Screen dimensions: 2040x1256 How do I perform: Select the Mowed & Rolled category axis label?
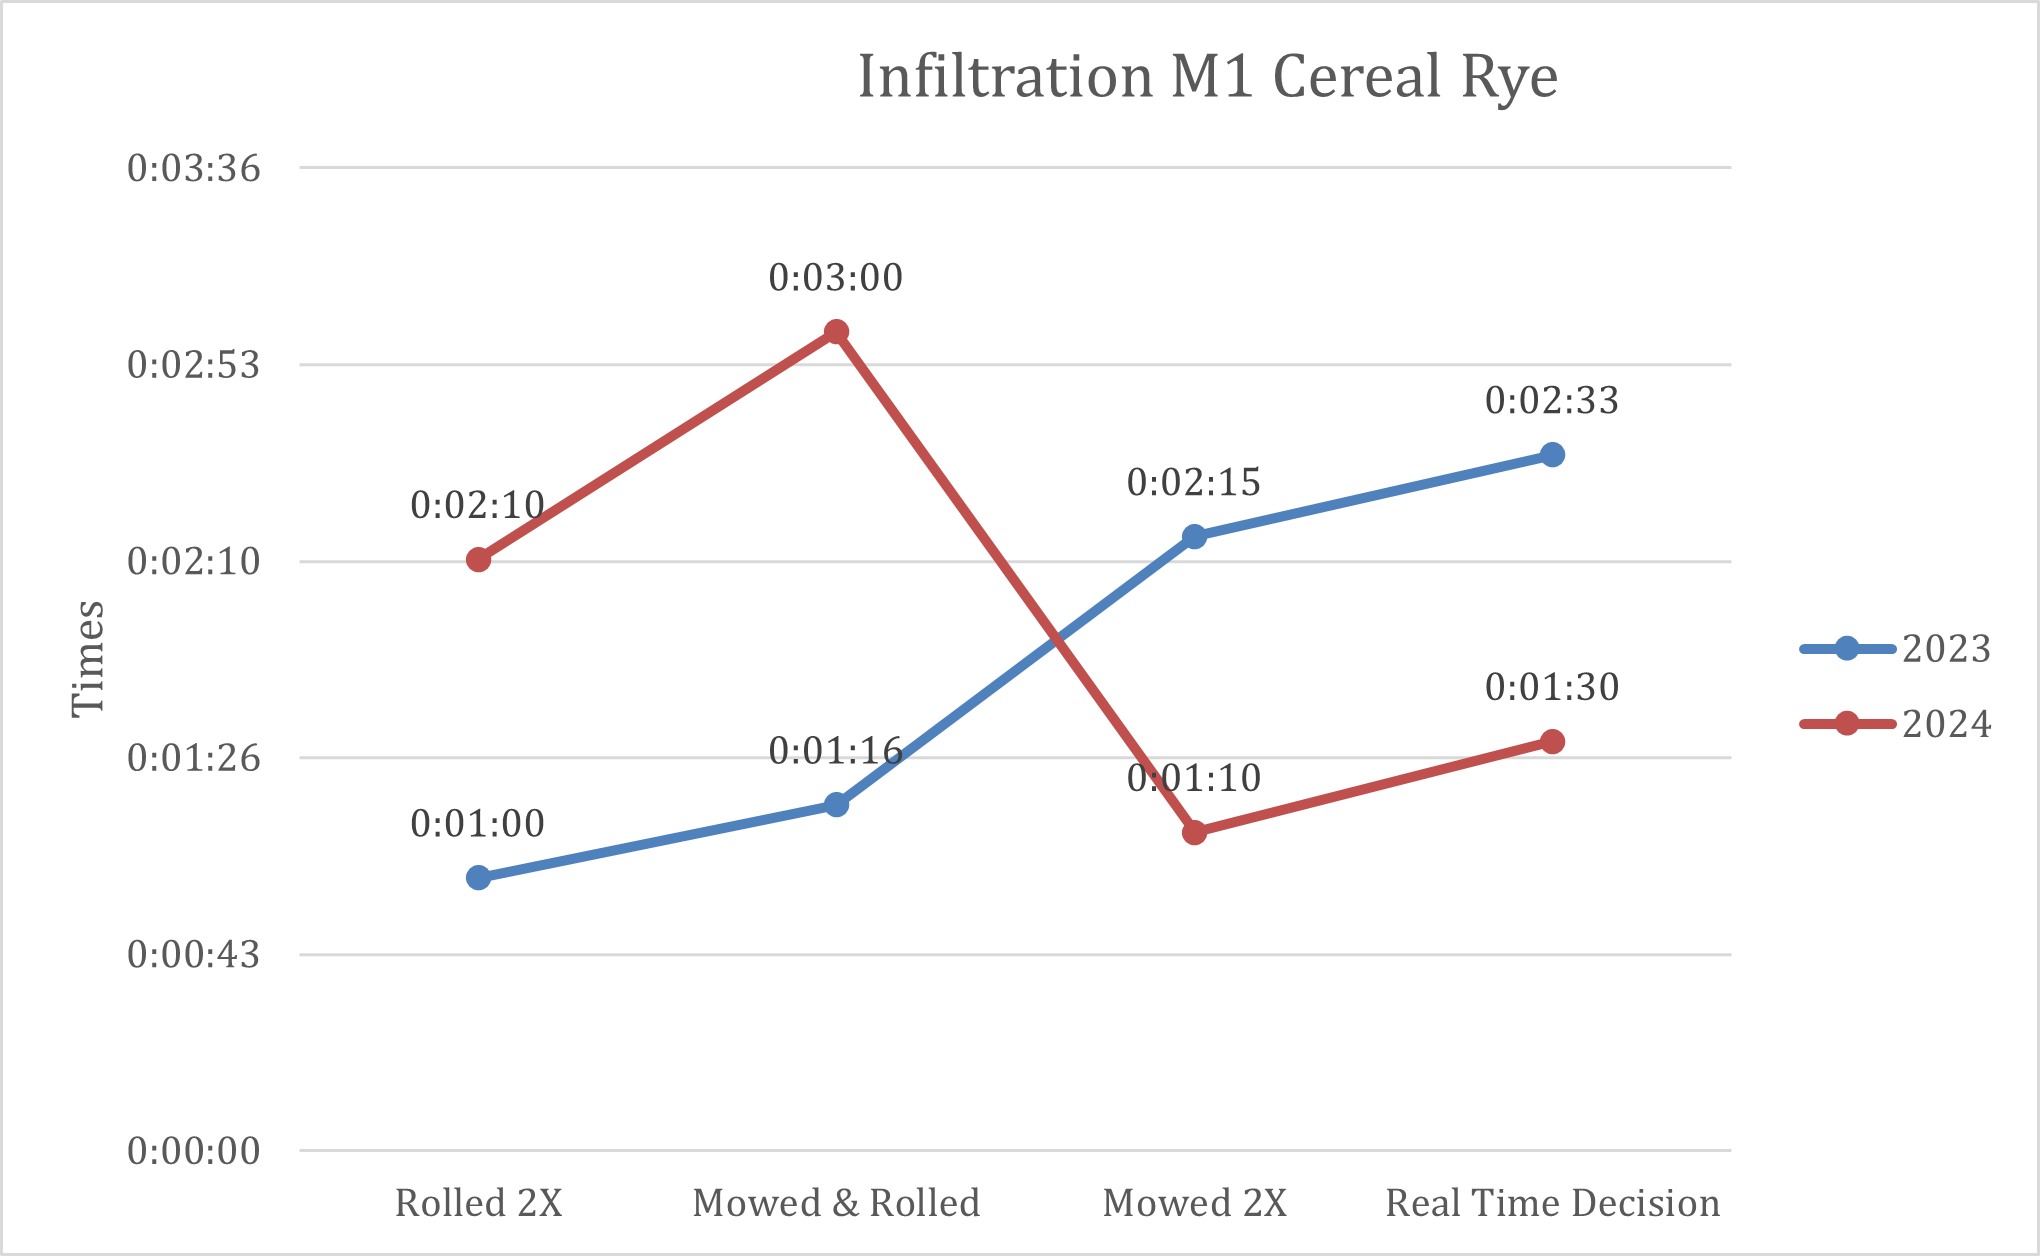[836, 1203]
